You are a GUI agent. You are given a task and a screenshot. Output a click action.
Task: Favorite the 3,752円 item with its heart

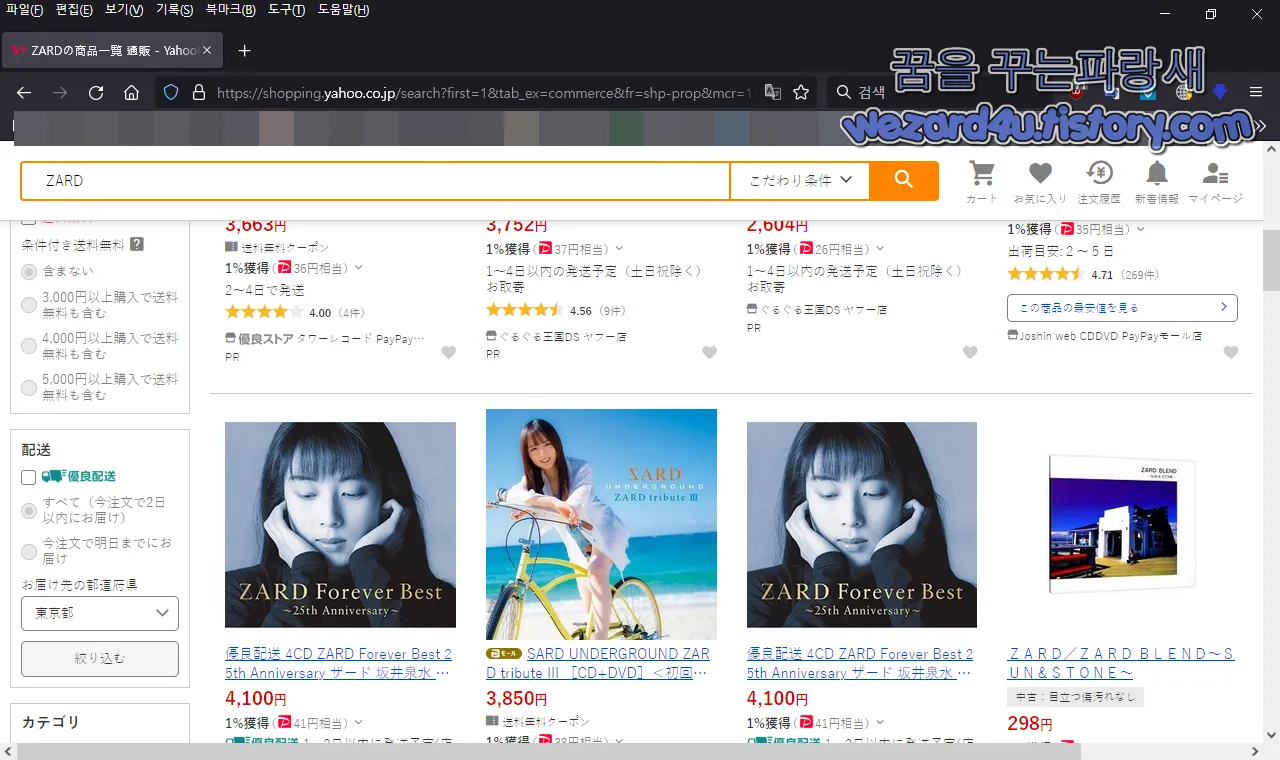pos(709,352)
